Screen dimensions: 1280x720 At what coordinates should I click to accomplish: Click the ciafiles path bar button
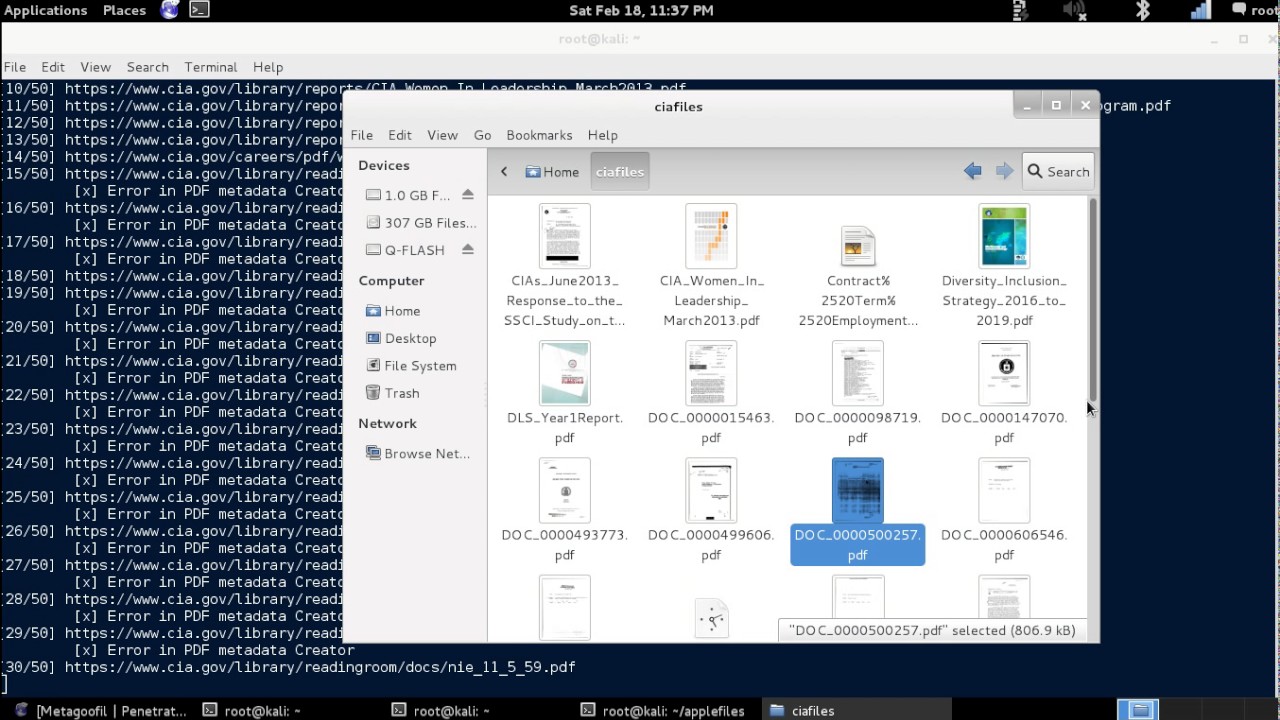click(x=620, y=172)
